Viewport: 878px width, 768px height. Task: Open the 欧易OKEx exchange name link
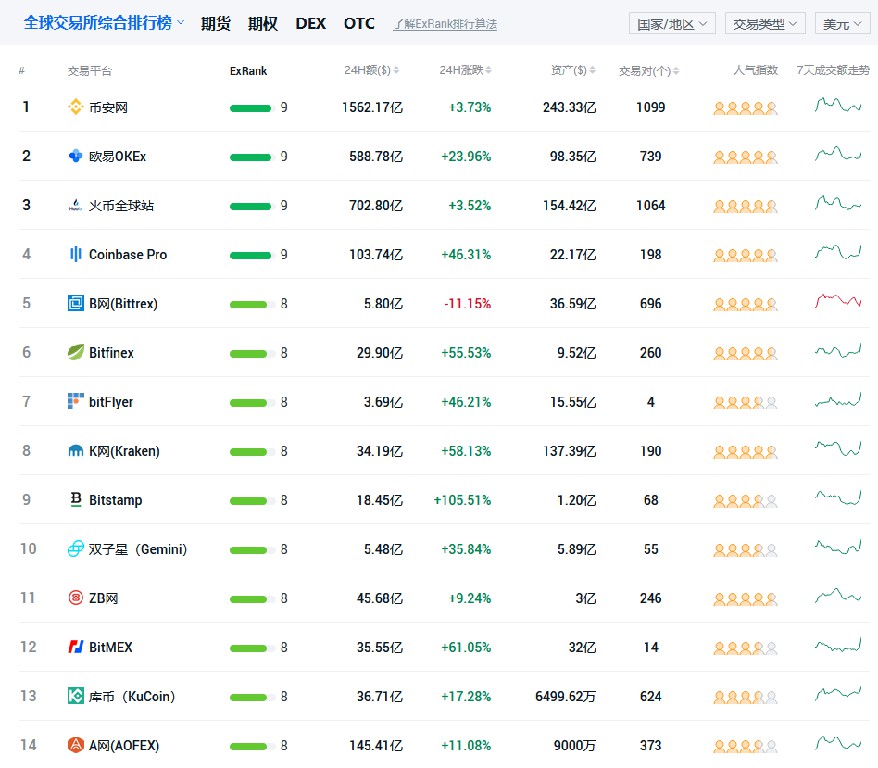tap(118, 156)
